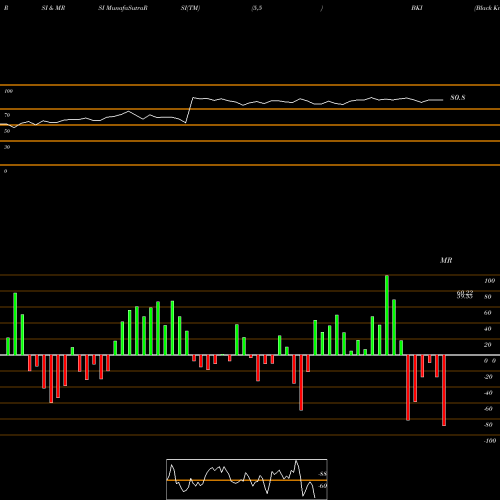Open the mini overview chart thumbnail at bottom
The image size is (500, 500).
click(x=247, y=479)
